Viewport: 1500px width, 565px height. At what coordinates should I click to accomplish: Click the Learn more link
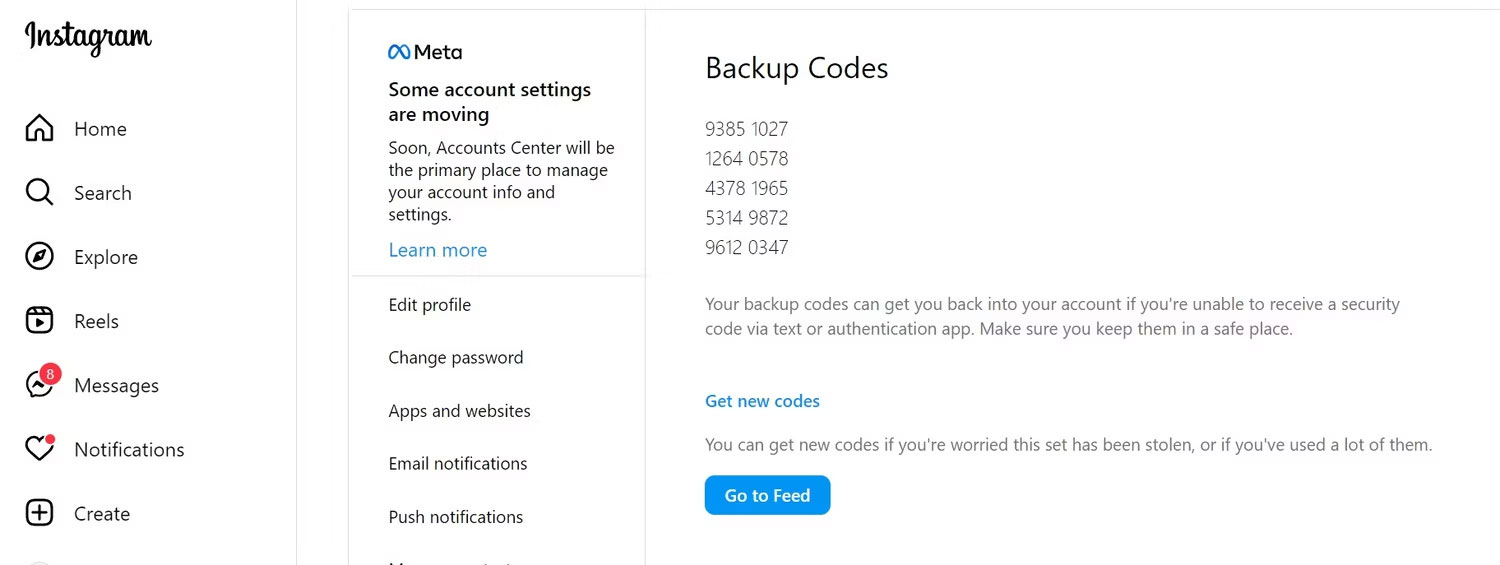pyautogui.click(x=437, y=250)
